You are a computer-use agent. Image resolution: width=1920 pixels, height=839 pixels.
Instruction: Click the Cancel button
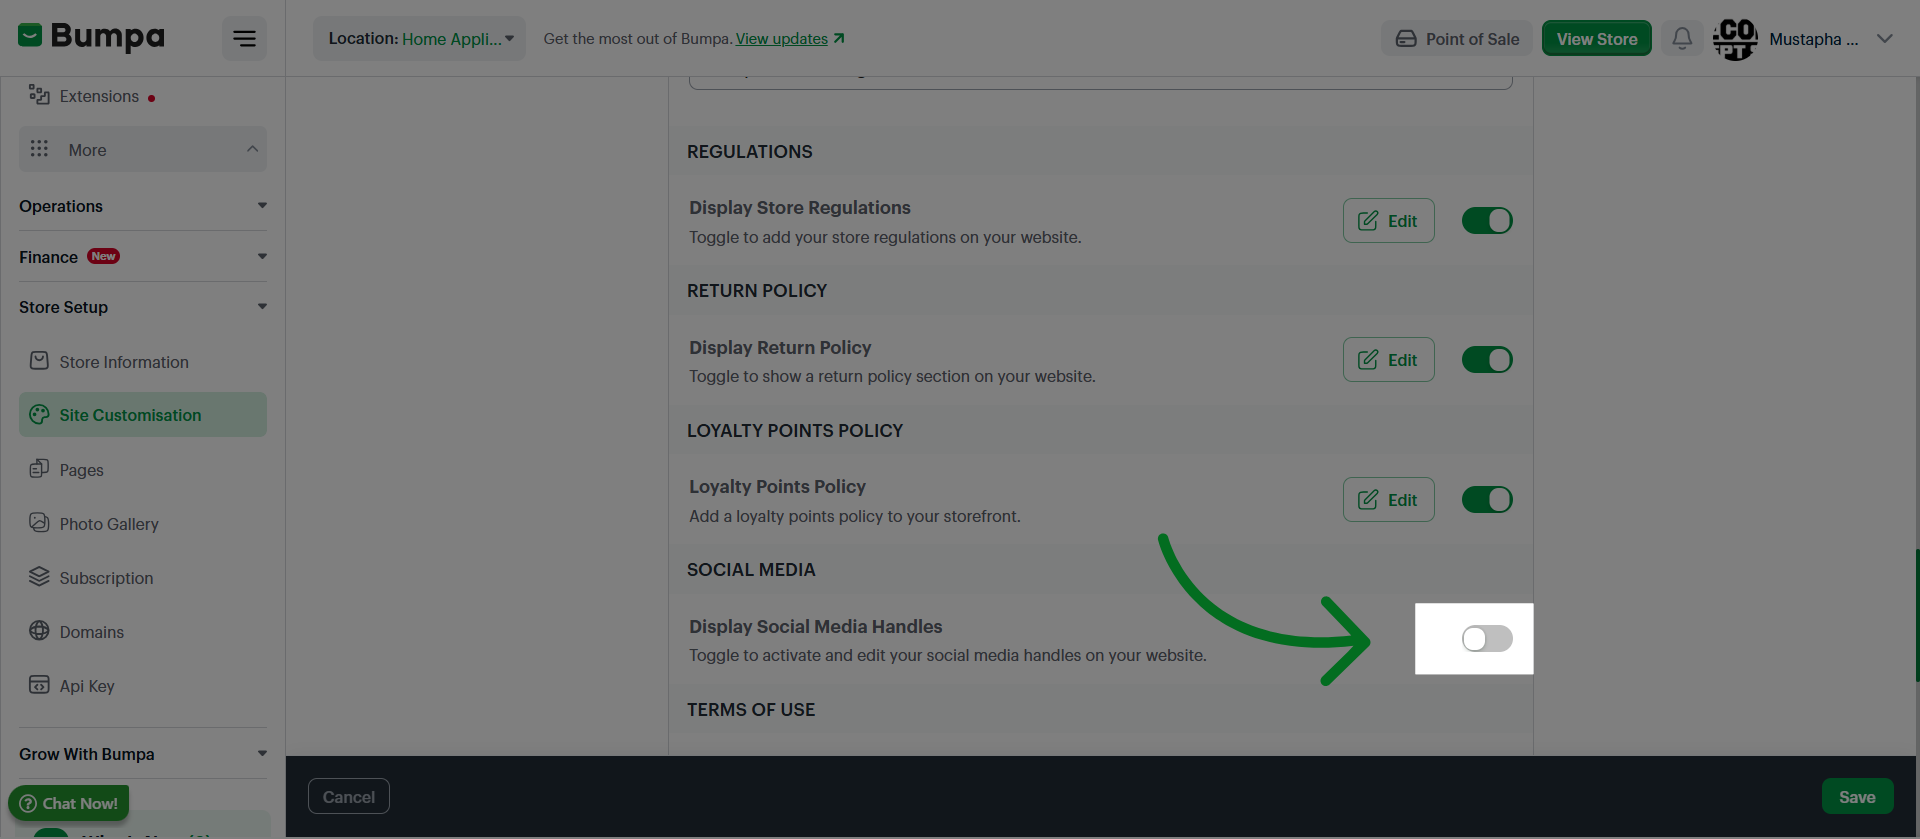coord(349,797)
